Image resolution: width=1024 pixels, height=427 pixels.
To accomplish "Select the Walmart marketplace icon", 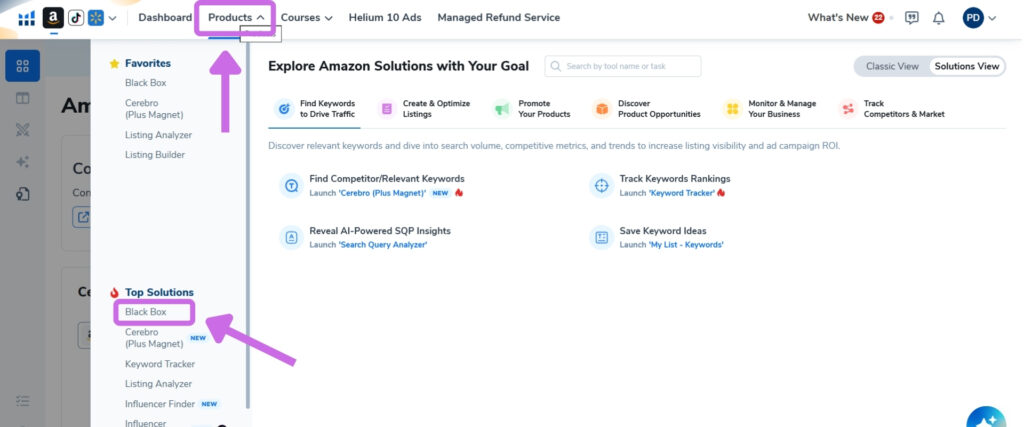I will (x=96, y=18).
